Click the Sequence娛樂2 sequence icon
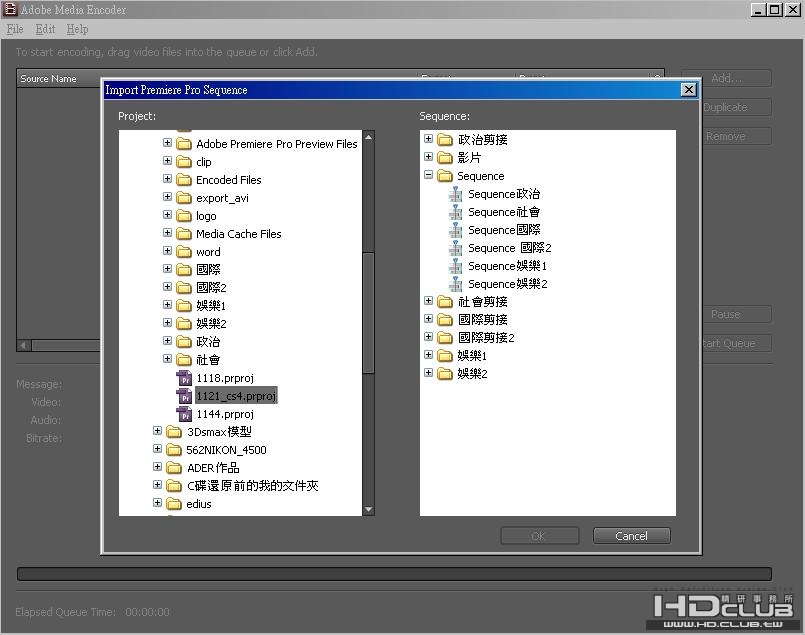Image resolution: width=805 pixels, height=635 pixels. tap(455, 284)
